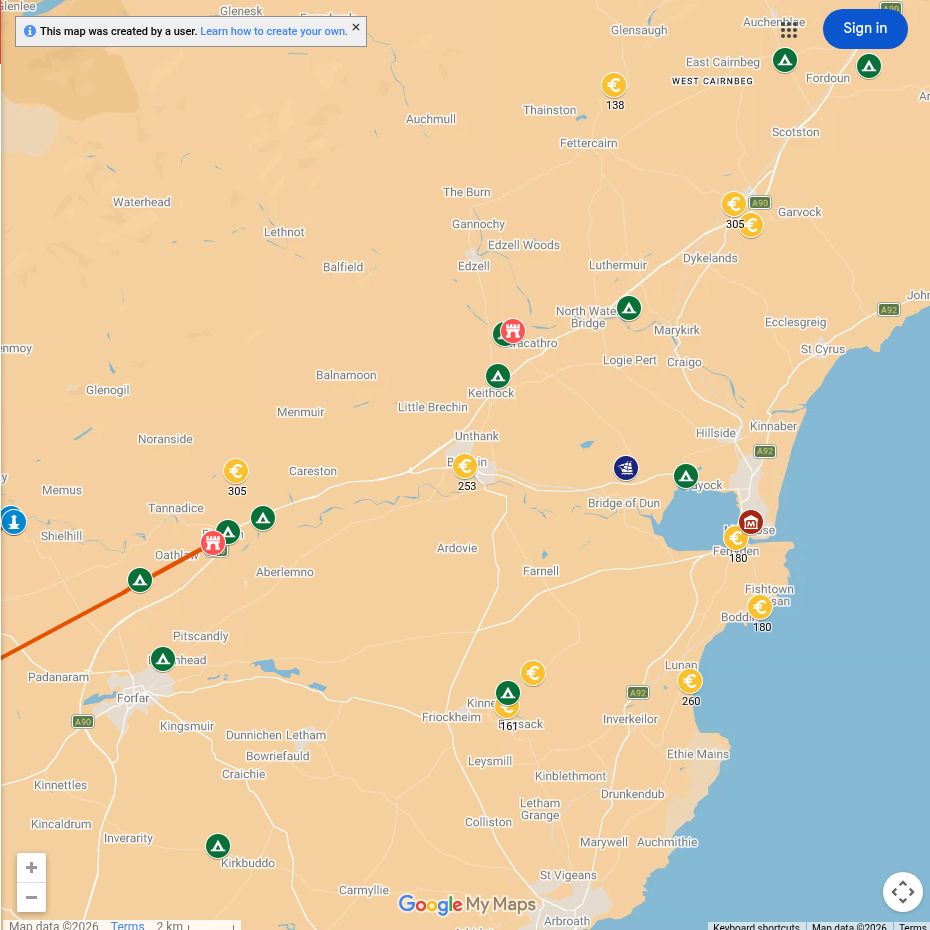Click the Sign in button
930x930 pixels.
click(x=865, y=28)
